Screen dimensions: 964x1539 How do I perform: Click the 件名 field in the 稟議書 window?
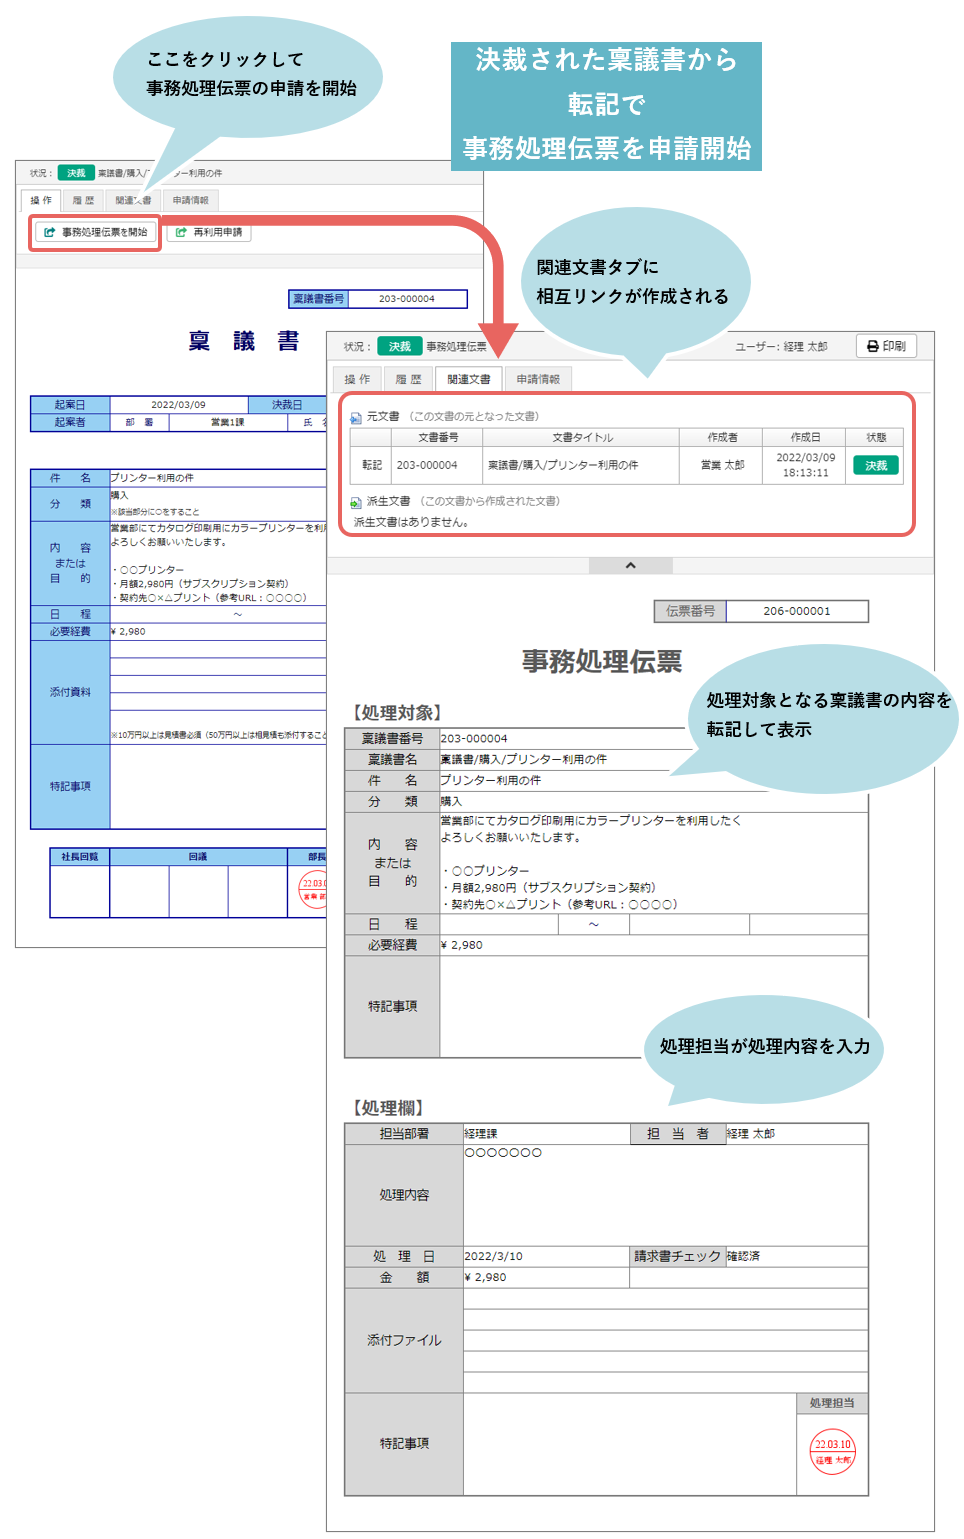tap(218, 478)
